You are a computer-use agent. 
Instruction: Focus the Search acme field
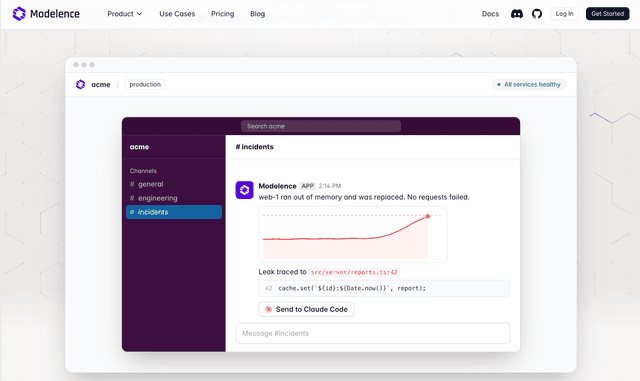coord(321,126)
